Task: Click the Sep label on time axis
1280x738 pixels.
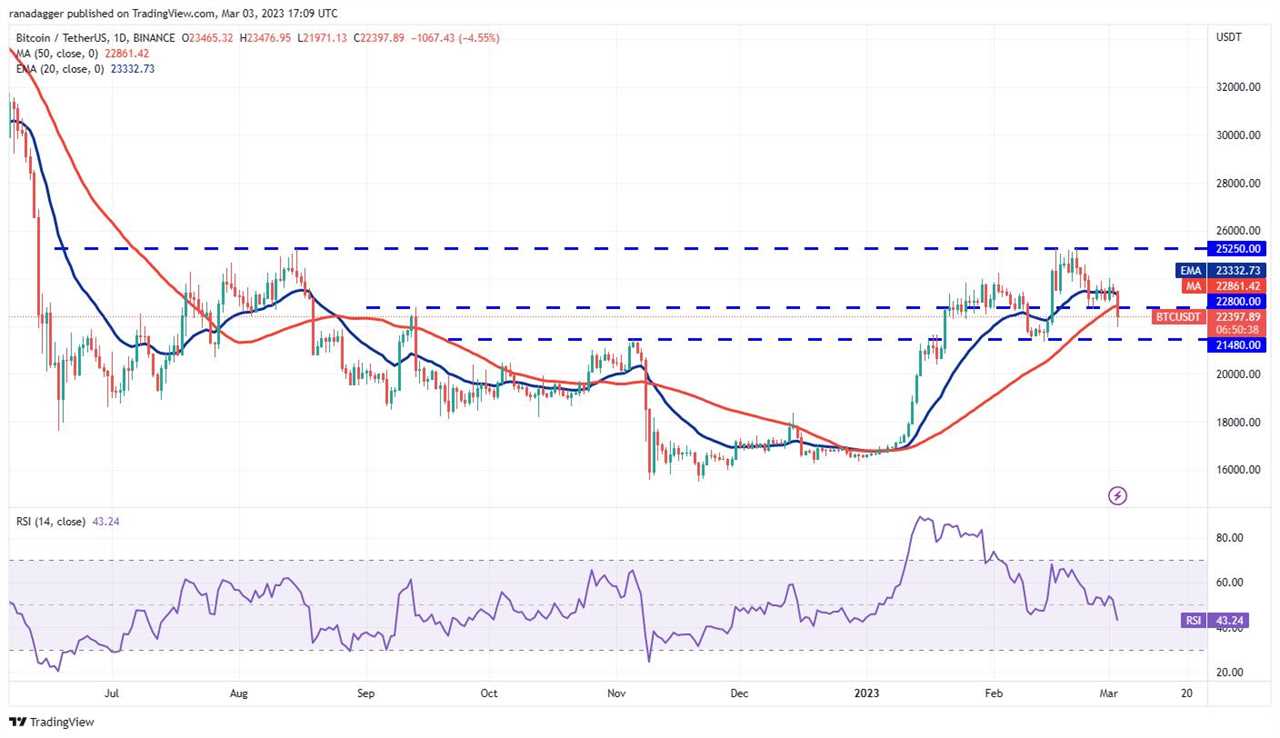Action: click(365, 692)
